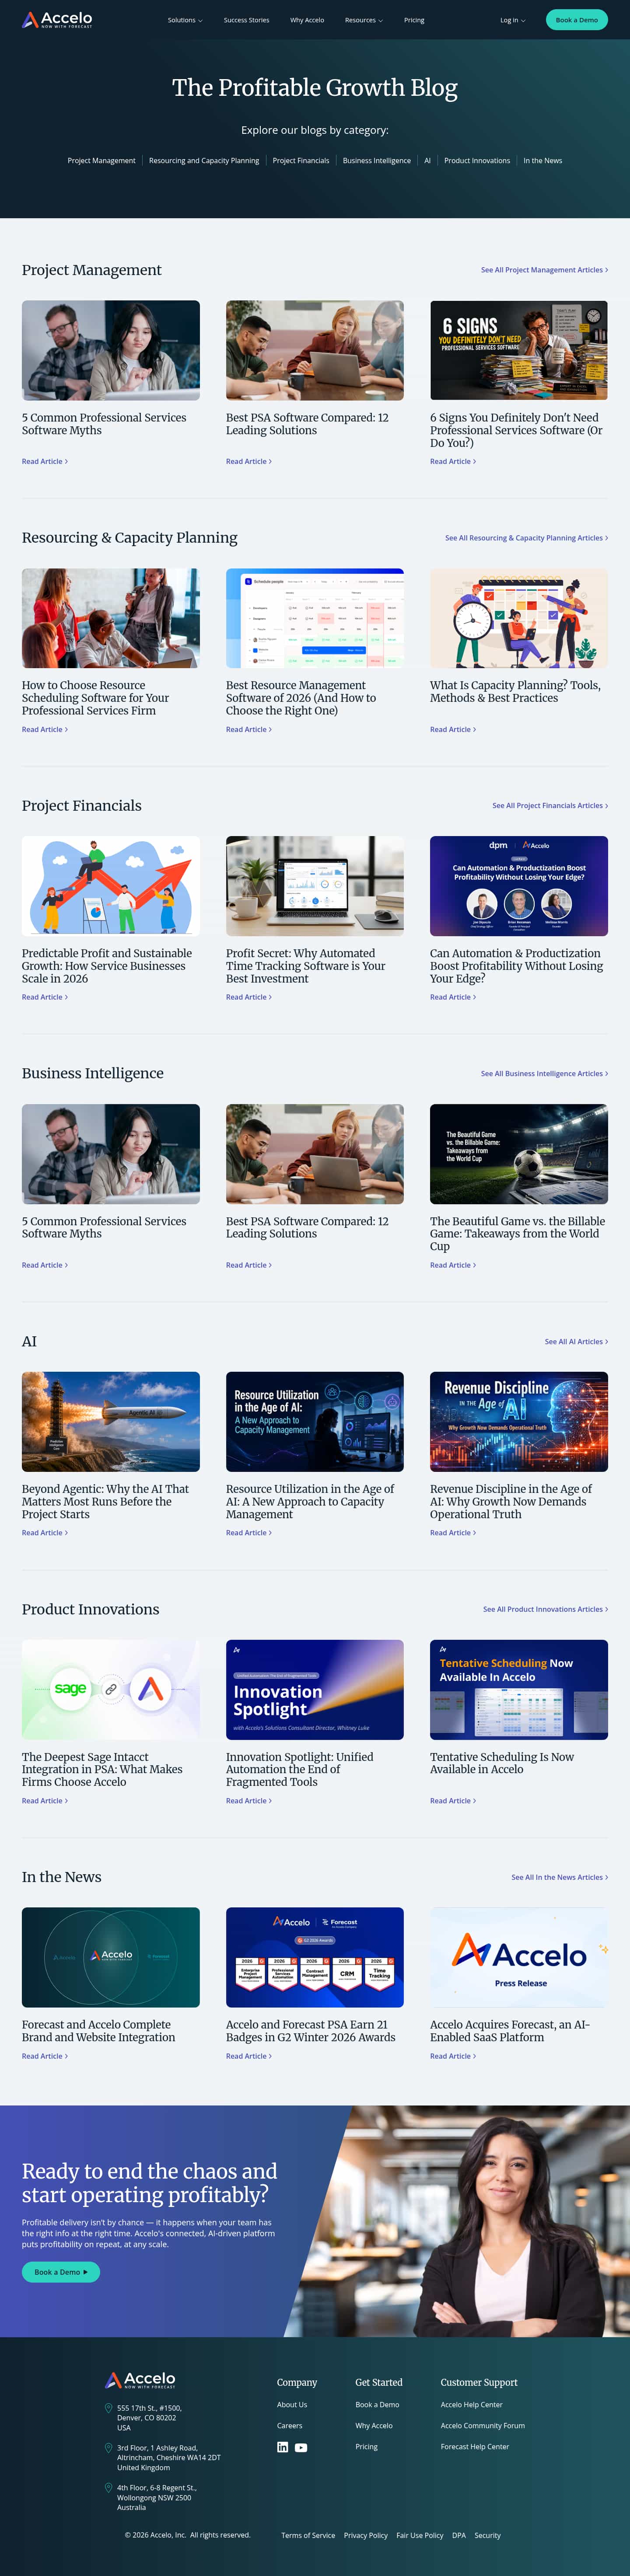Open See All Business Intelligence Articles link
630x2576 pixels.
pyautogui.click(x=544, y=1074)
